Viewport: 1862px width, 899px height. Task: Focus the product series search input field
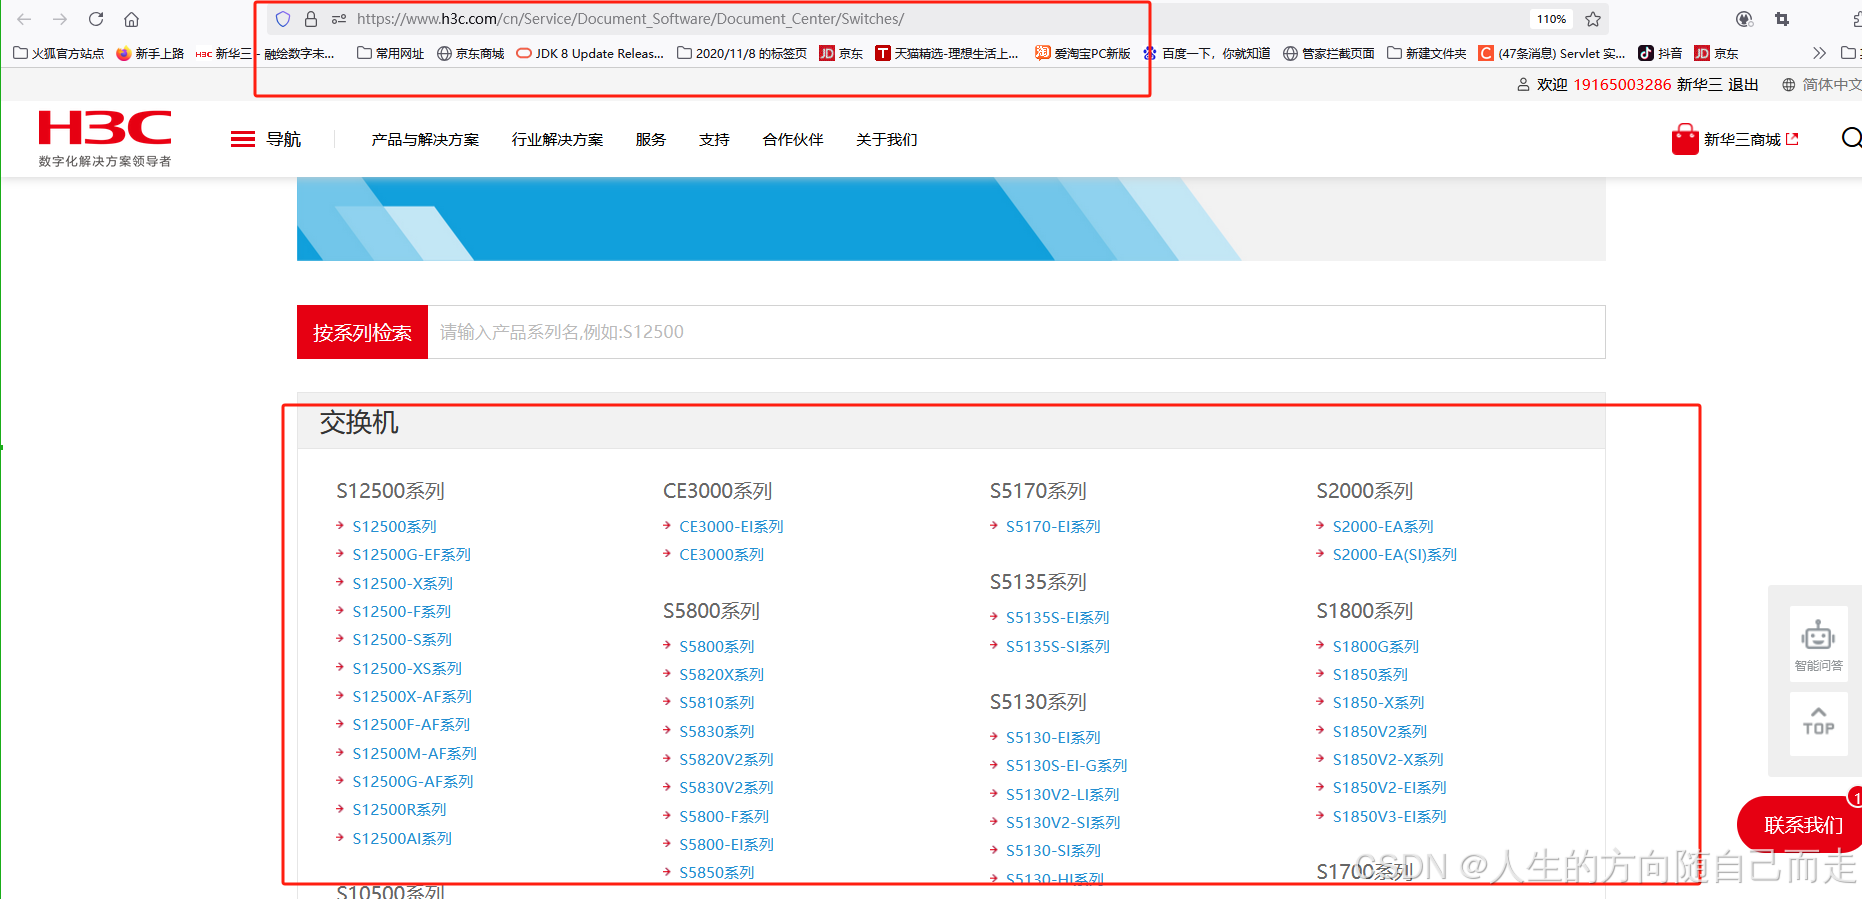click(x=1016, y=332)
